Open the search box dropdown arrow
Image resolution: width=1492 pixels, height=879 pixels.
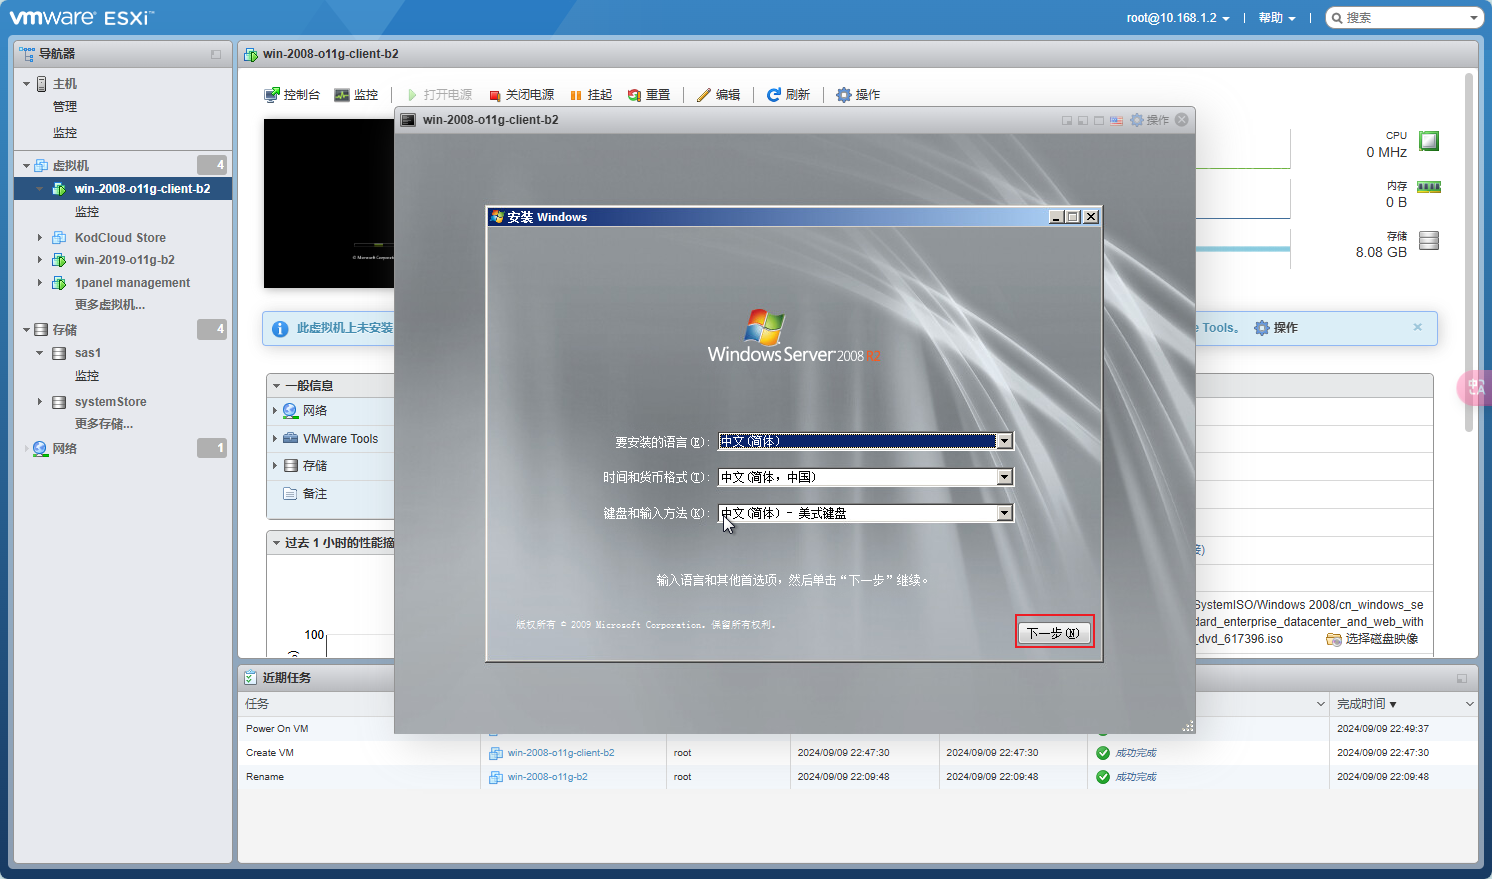coord(1474,18)
